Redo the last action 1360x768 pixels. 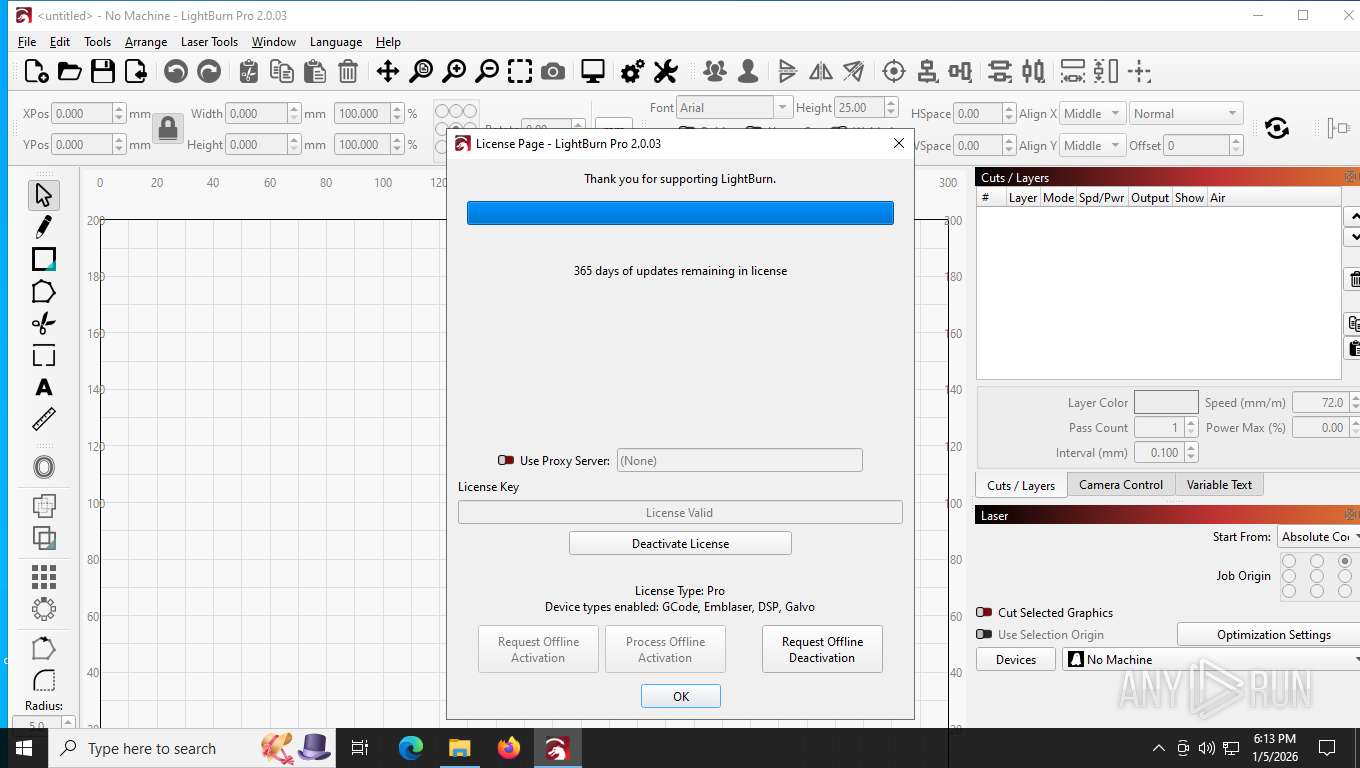[x=209, y=71]
